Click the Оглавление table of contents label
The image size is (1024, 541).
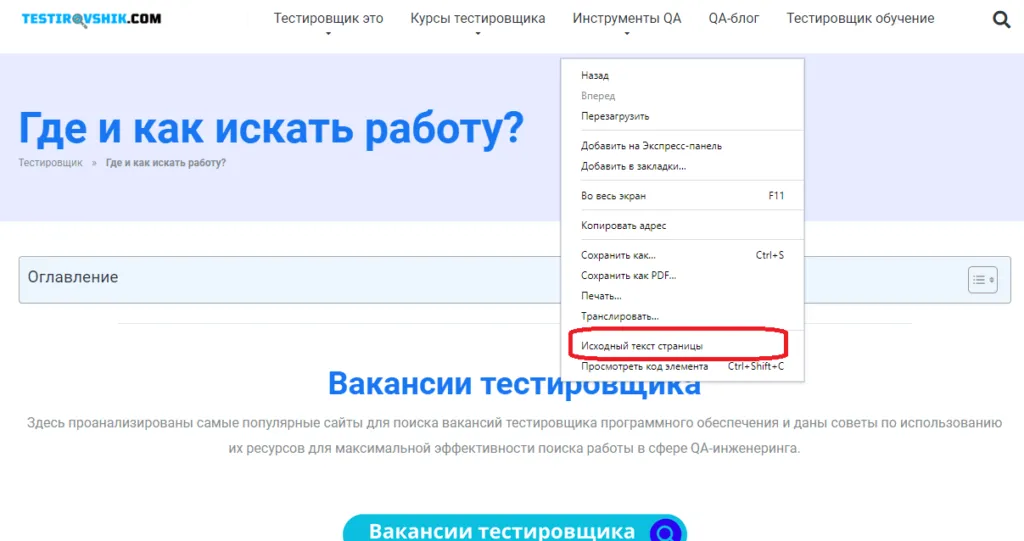click(x=72, y=277)
